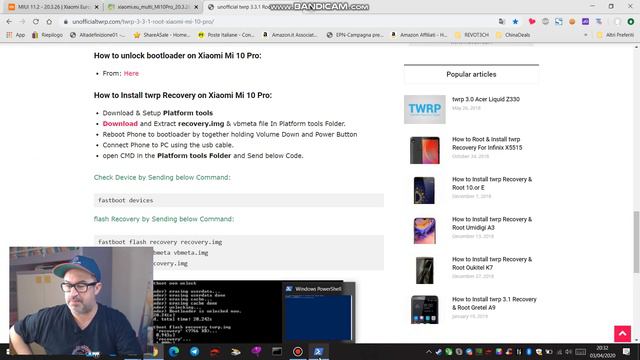The width and height of the screenshot is (640, 360).
Task: Open the REVOT3CH bookmarks folder
Action: point(471,35)
